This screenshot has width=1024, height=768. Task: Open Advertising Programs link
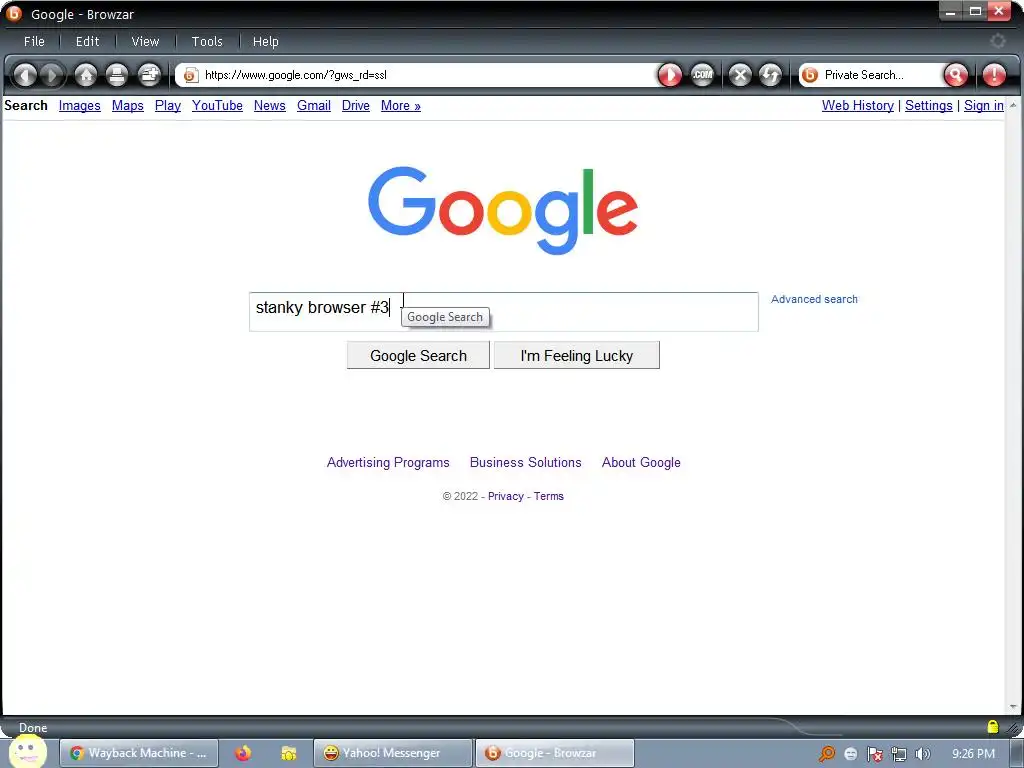pos(388,462)
